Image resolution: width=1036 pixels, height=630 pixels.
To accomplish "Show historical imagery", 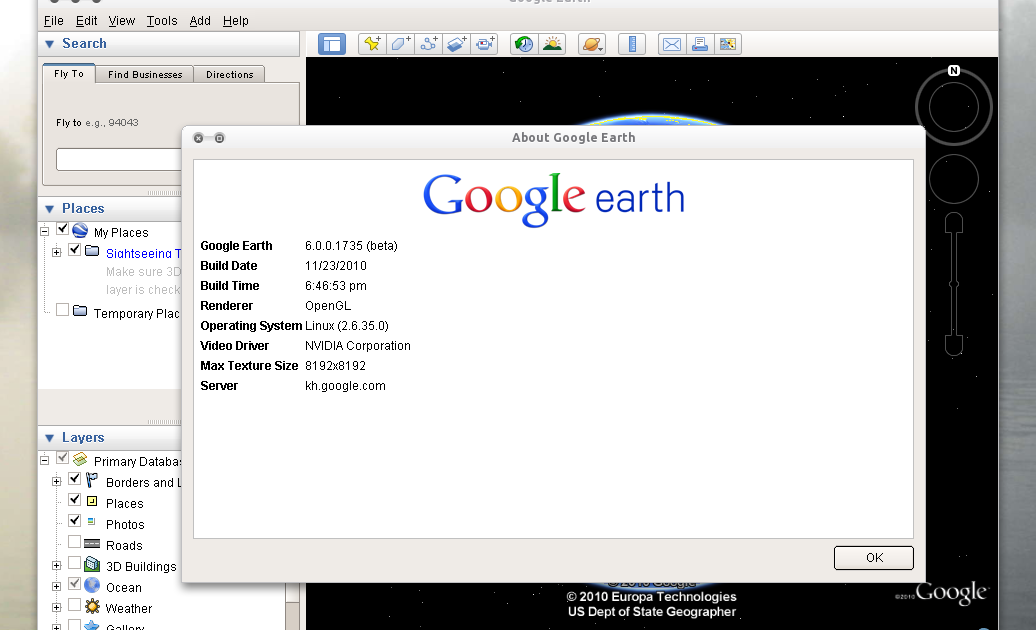I will (x=523, y=43).
